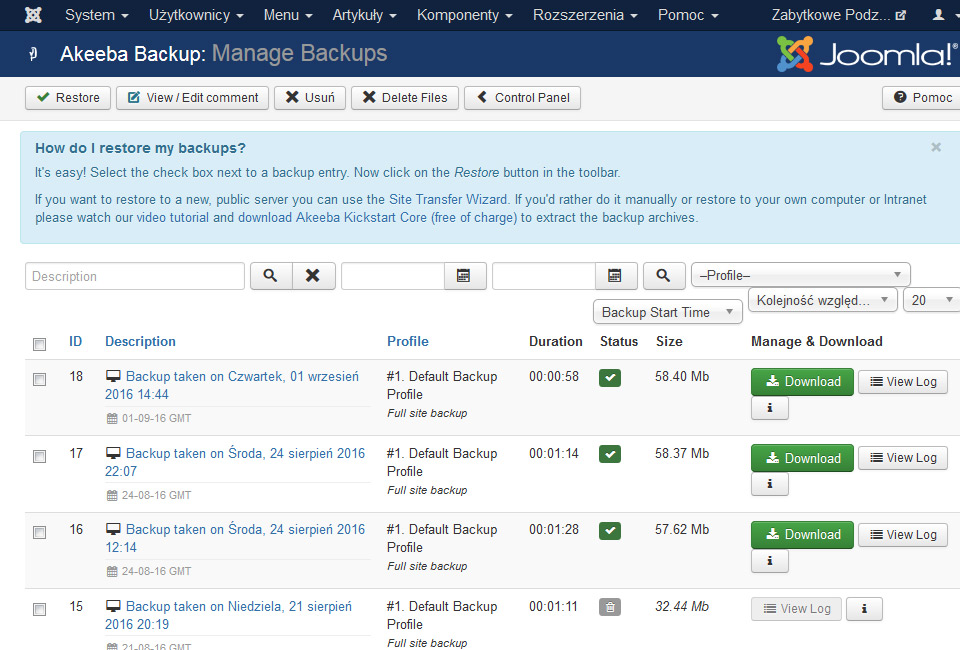The image size is (960, 650).
Task: Click the Usuń delete toolbar button
Action: (x=310, y=98)
